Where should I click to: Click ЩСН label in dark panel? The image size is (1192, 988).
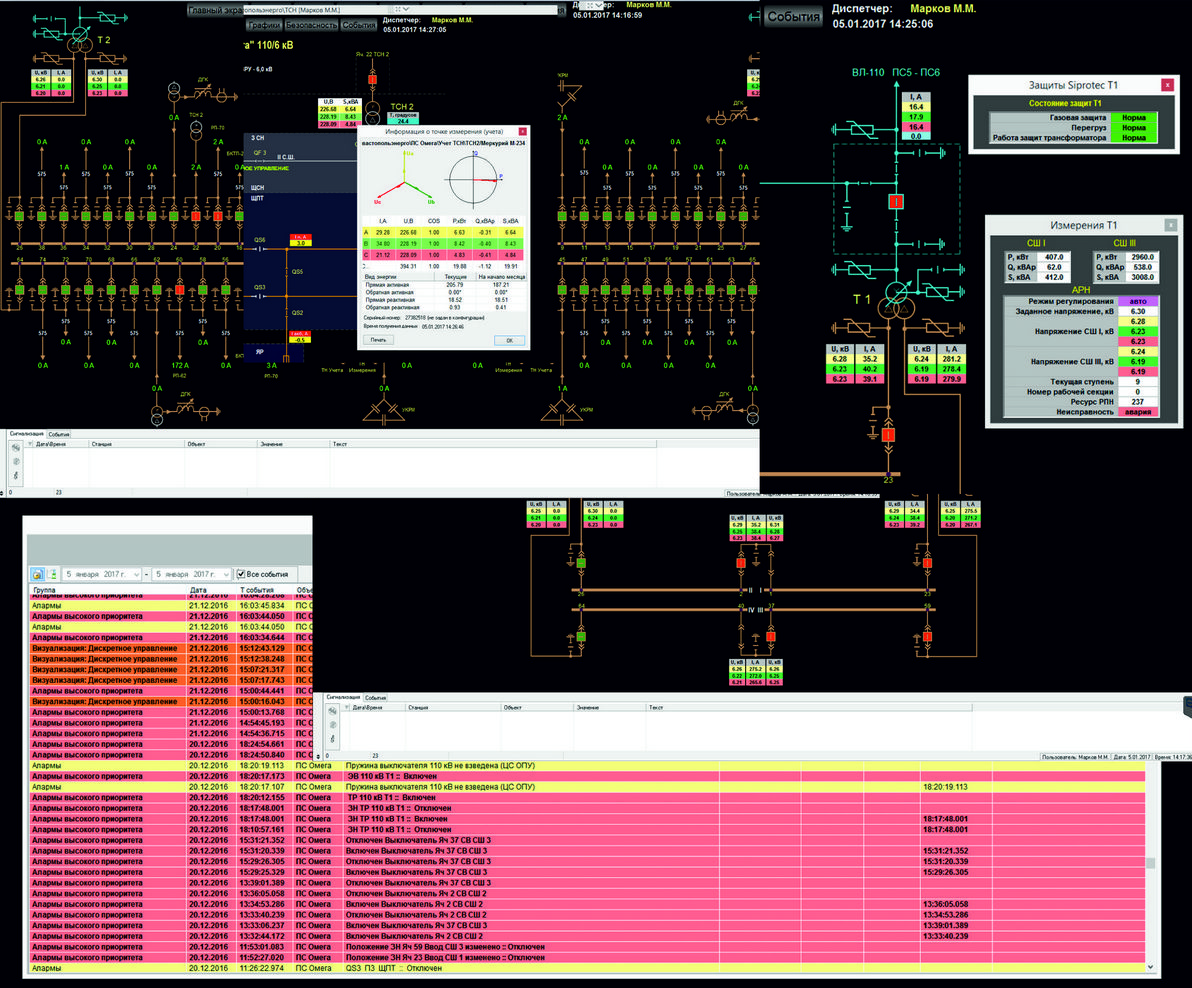pyautogui.click(x=258, y=187)
